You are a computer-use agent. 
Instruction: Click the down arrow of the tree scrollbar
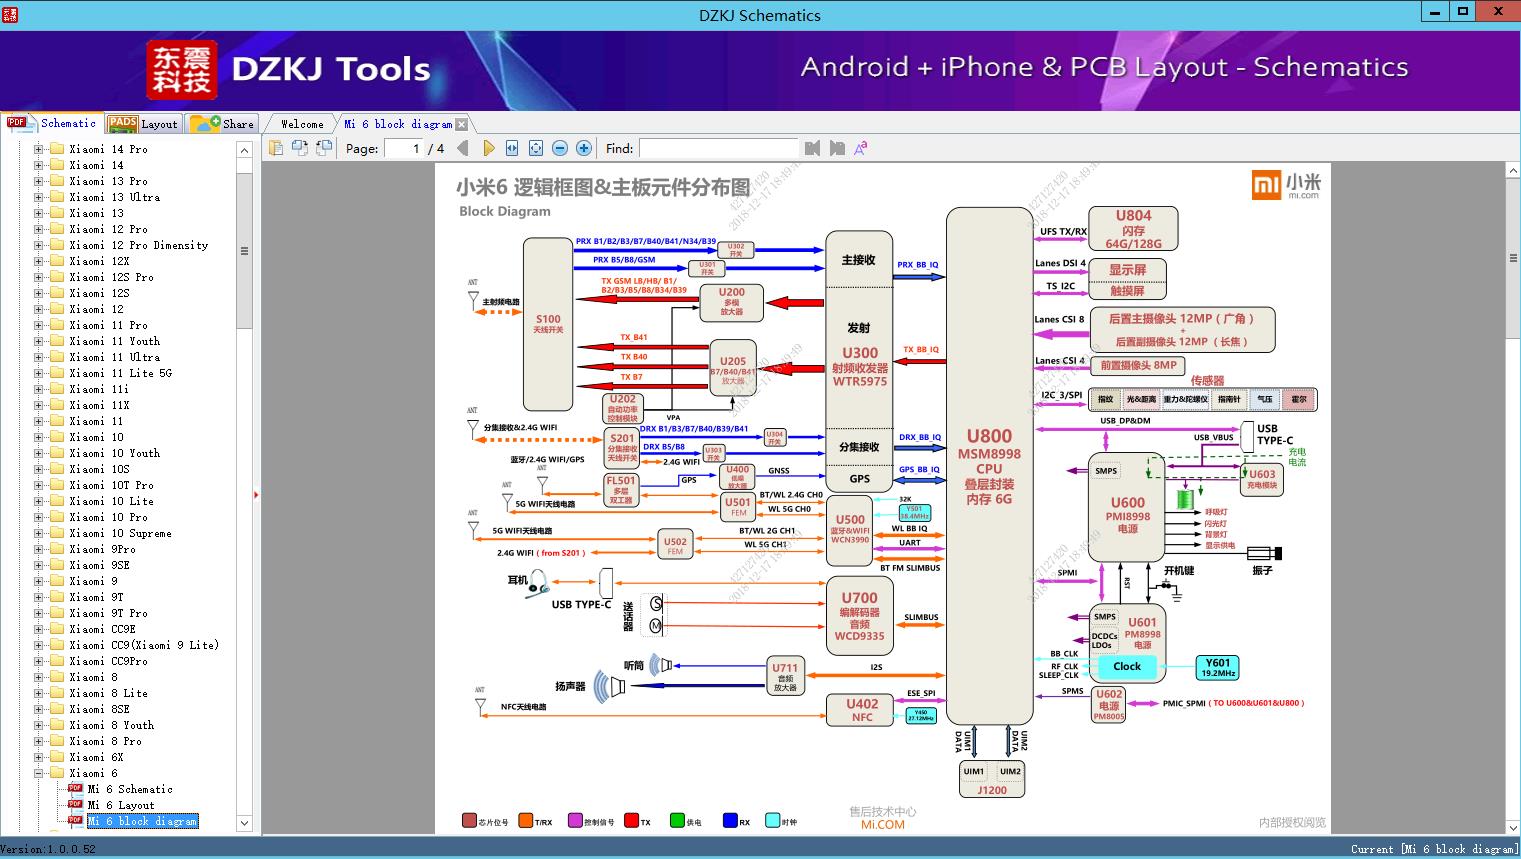point(244,823)
